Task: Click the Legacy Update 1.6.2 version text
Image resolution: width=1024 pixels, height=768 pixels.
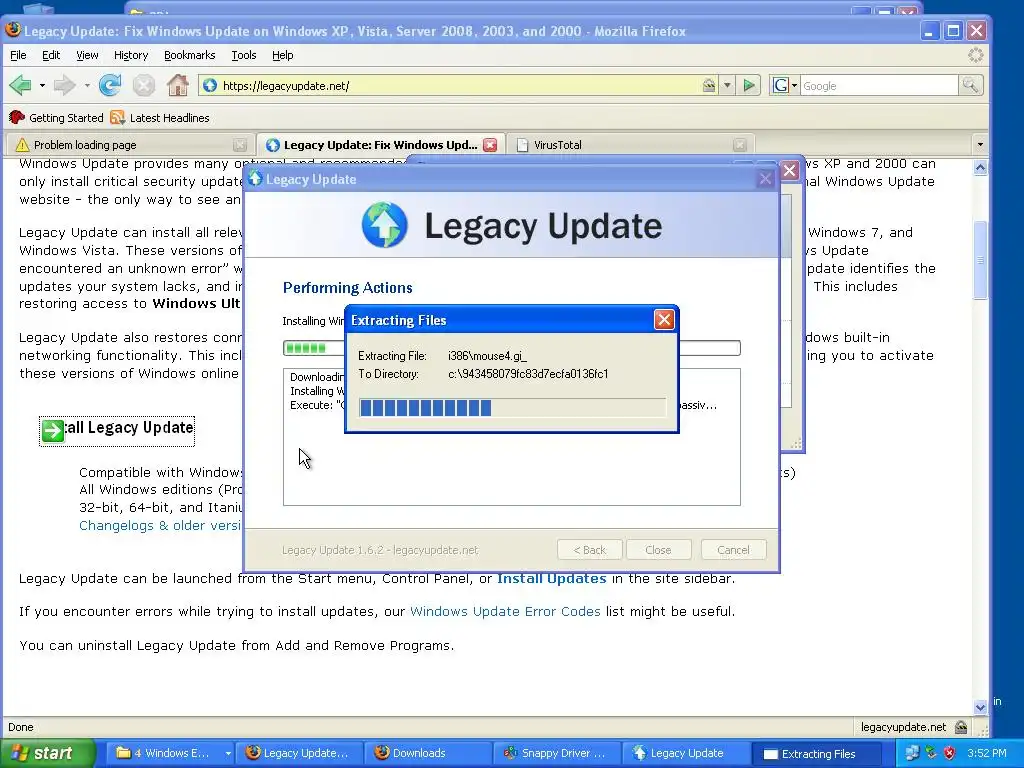Action: coord(379,550)
